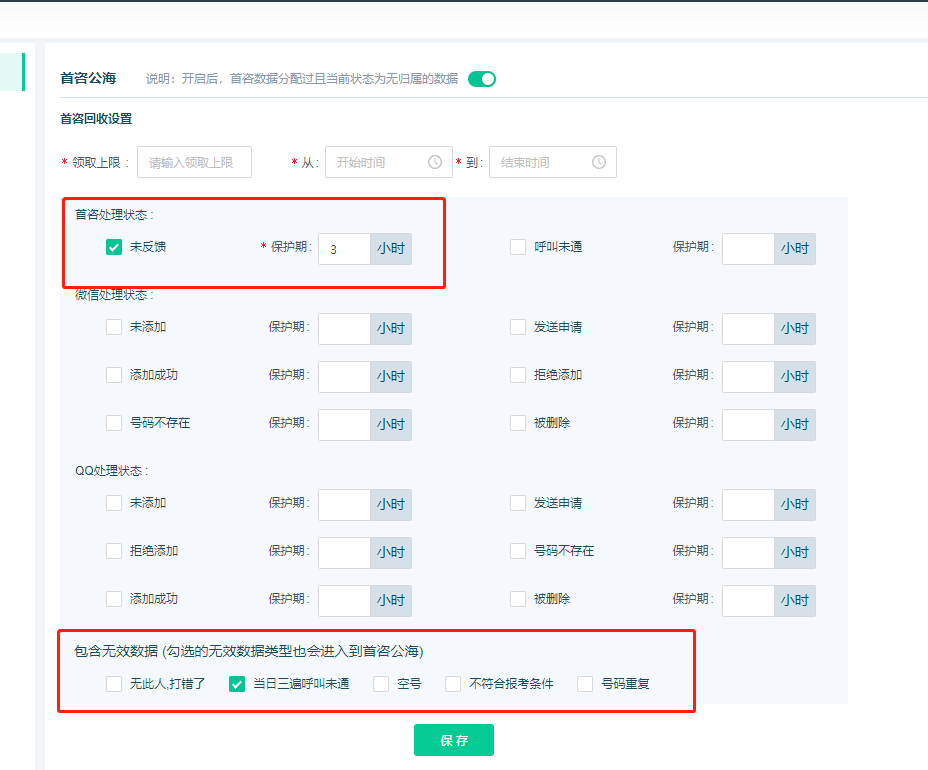Click the 保存 button
928x770 pixels.
[x=453, y=740]
